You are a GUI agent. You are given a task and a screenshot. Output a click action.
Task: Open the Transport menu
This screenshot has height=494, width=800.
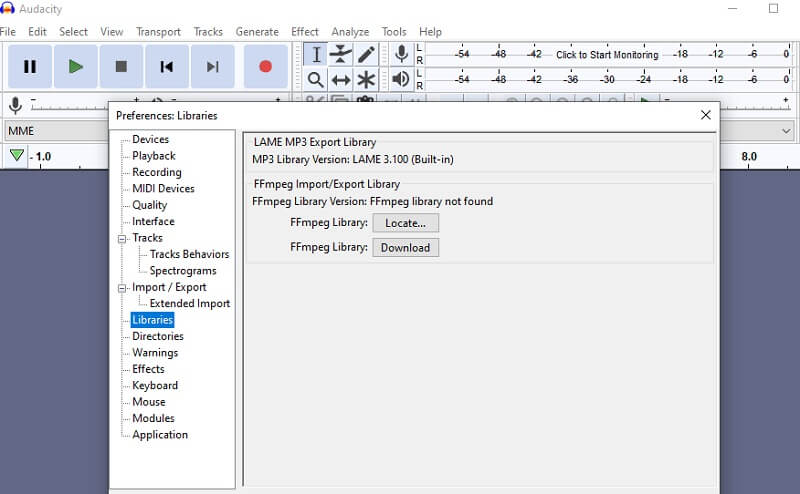click(x=158, y=32)
